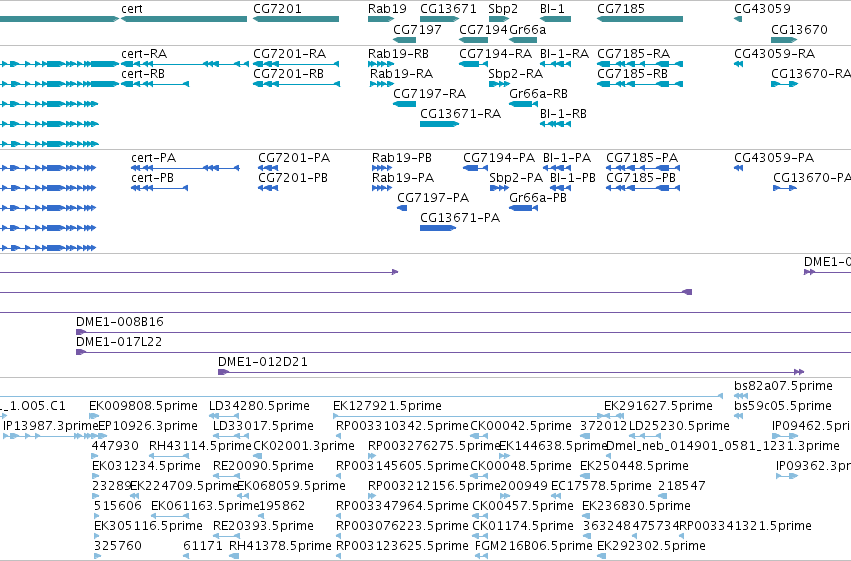Click EST EK250448.5prime

tap(634, 466)
